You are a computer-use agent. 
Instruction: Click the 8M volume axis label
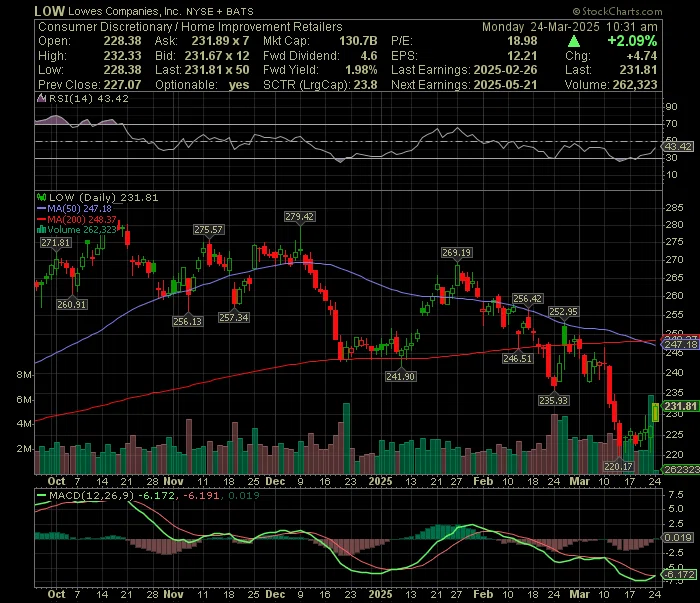[x=24, y=375]
